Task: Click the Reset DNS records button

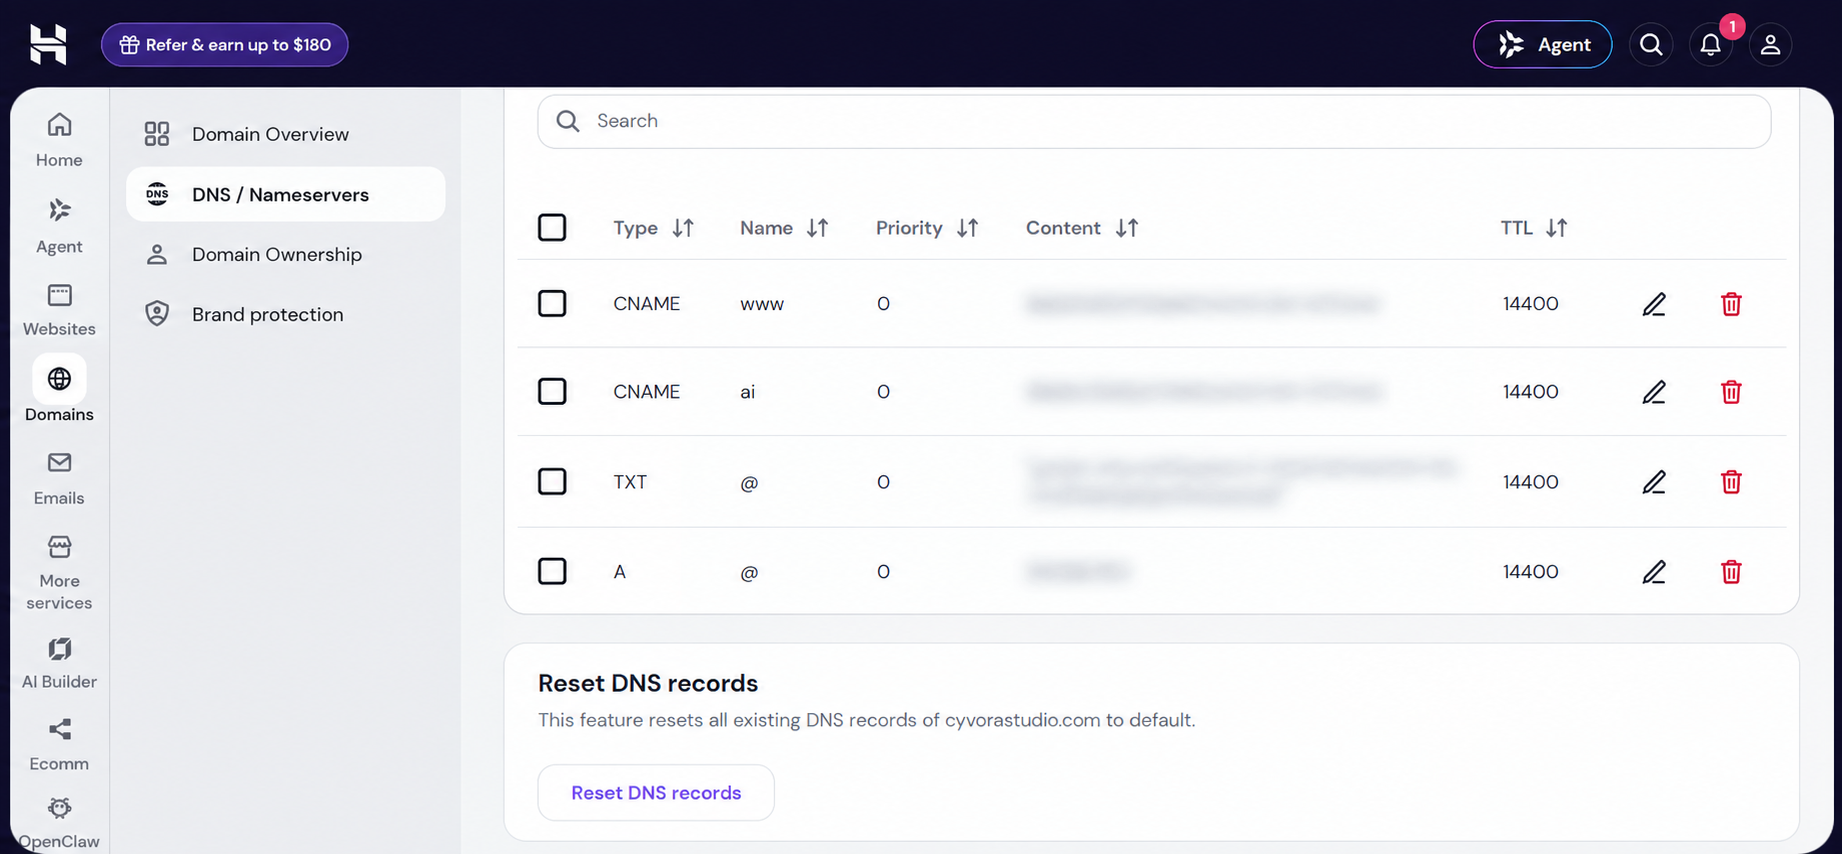Action: (x=656, y=793)
